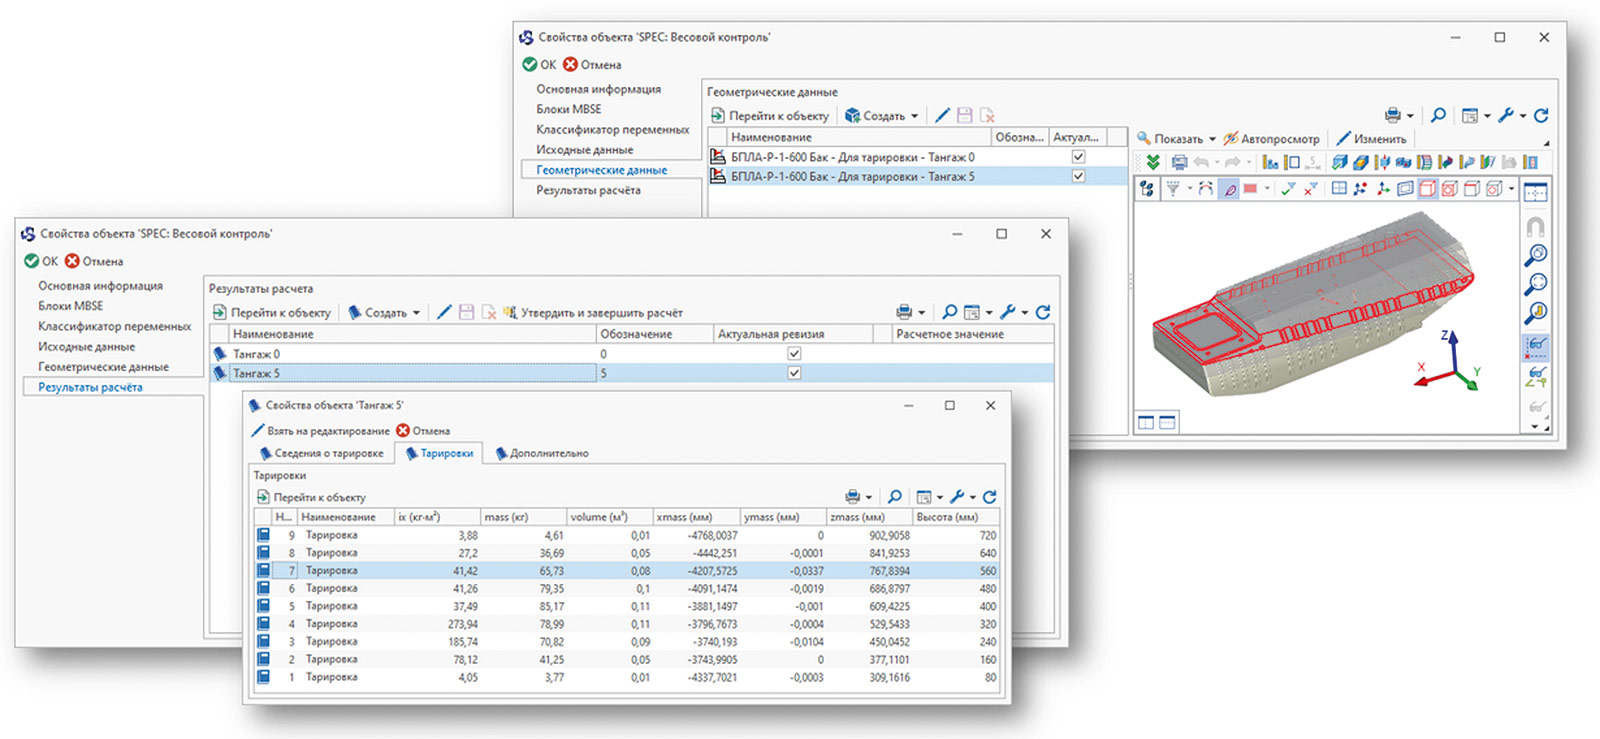The height and width of the screenshot is (739, 1600).
Task: Click the single-pane layout icon below the 3D view
Action: click(x=1168, y=421)
